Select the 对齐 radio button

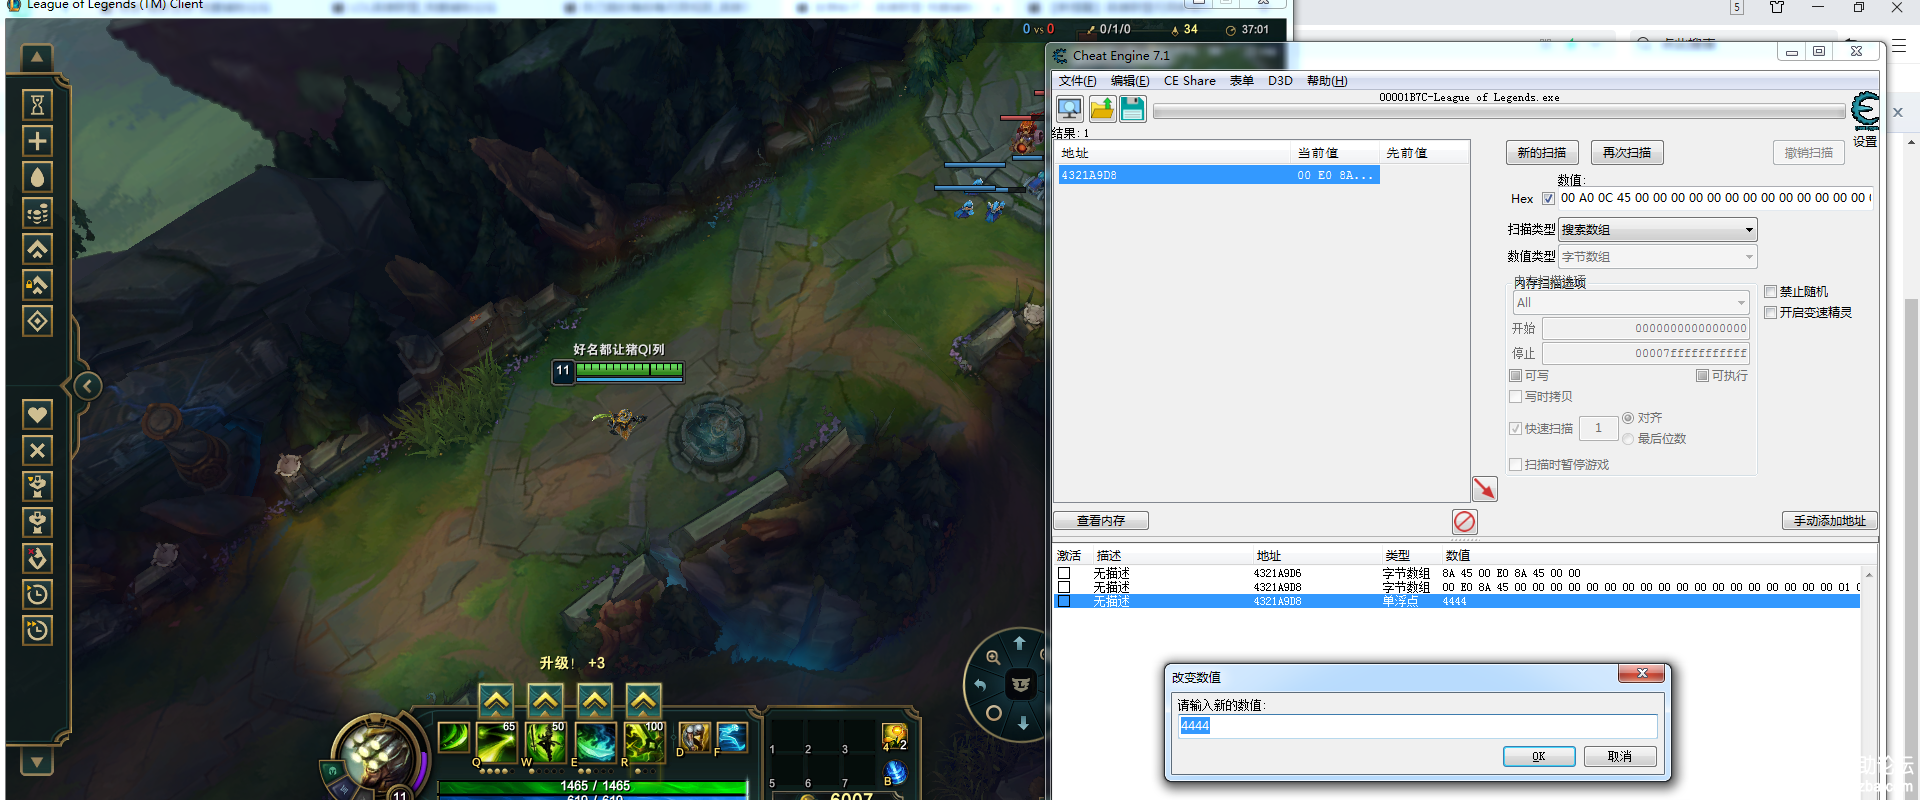1628,418
